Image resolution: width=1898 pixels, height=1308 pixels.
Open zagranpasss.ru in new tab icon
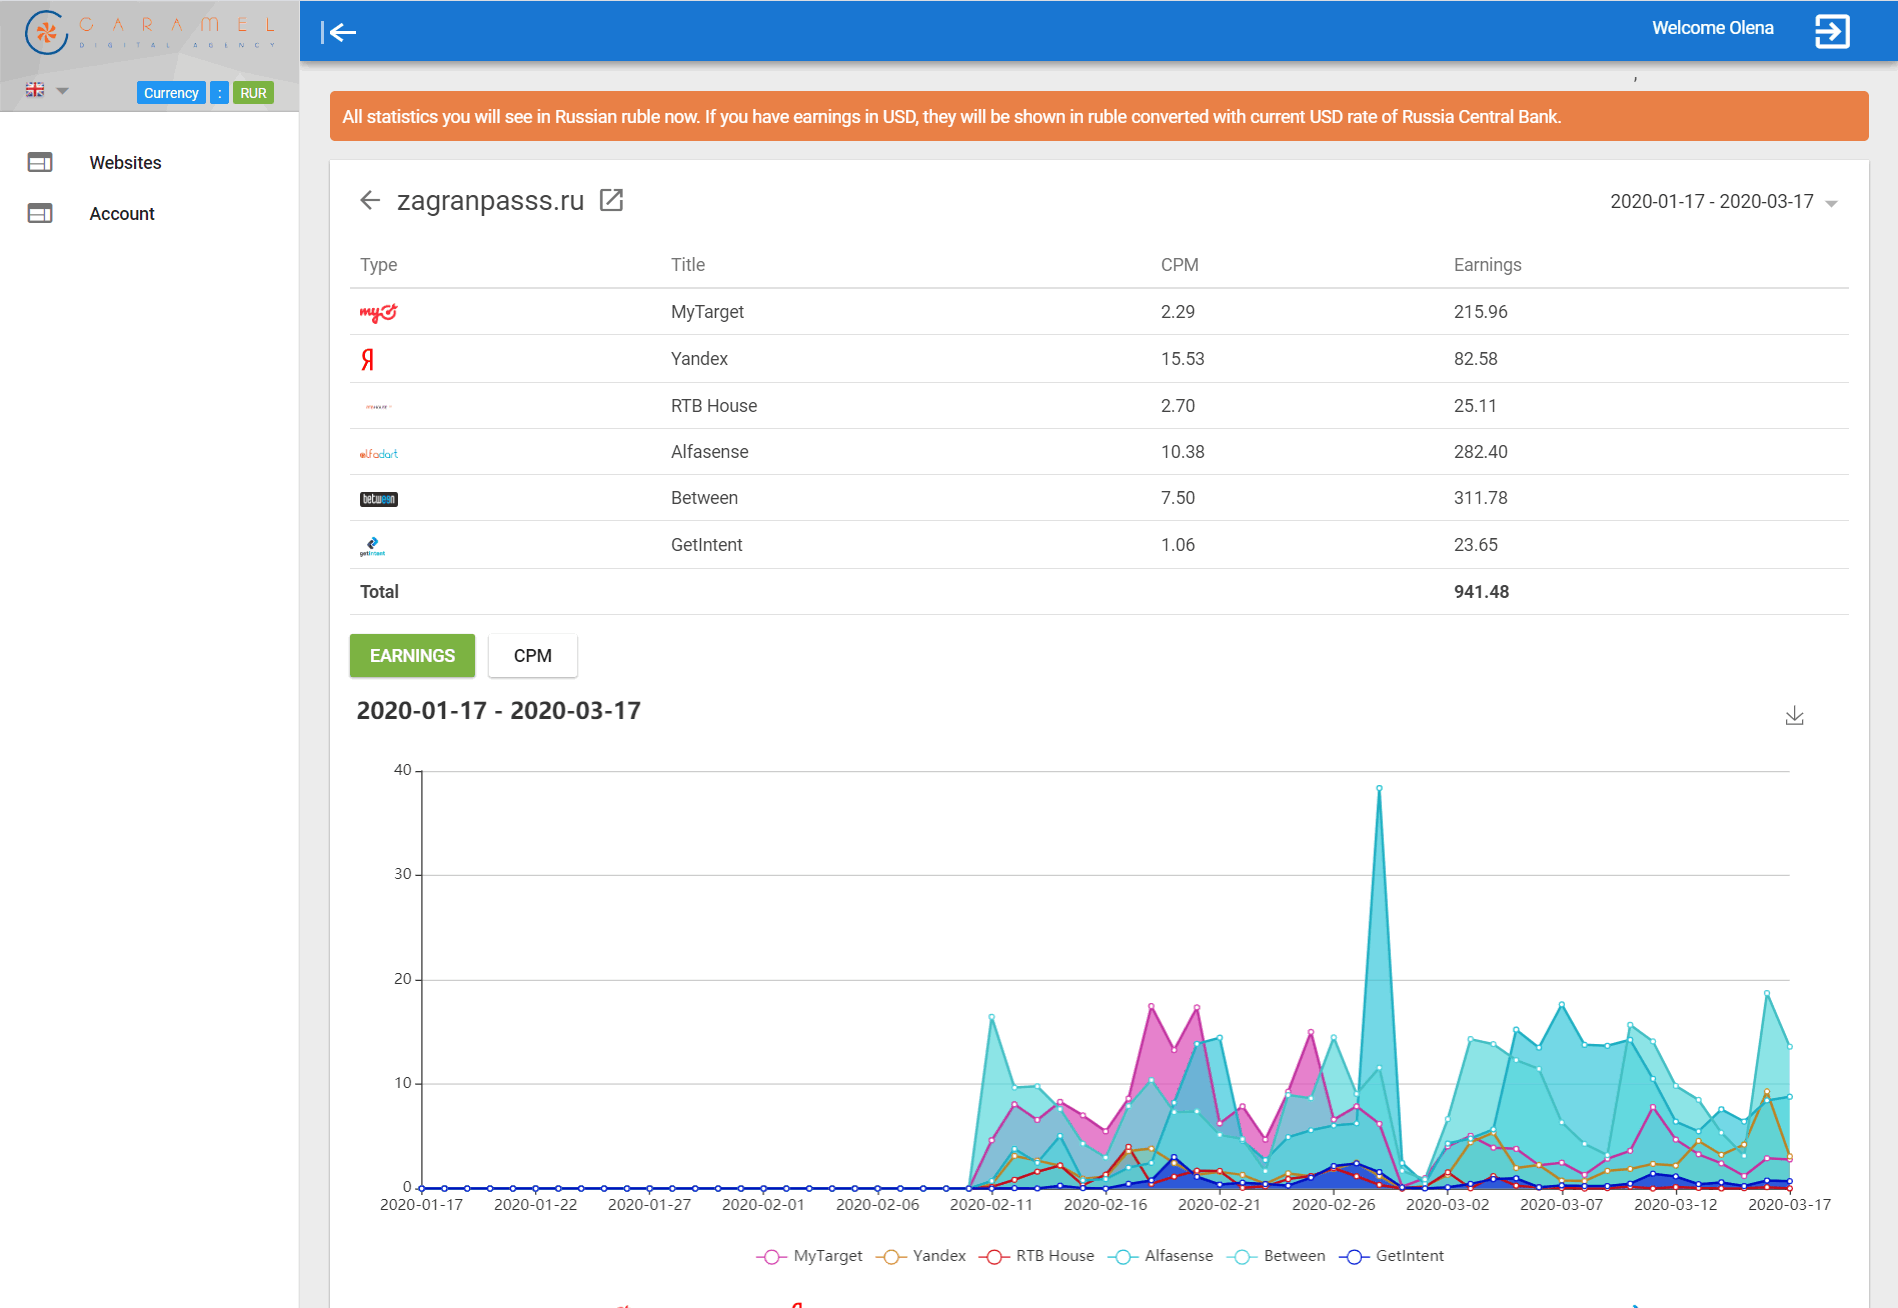click(x=611, y=200)
